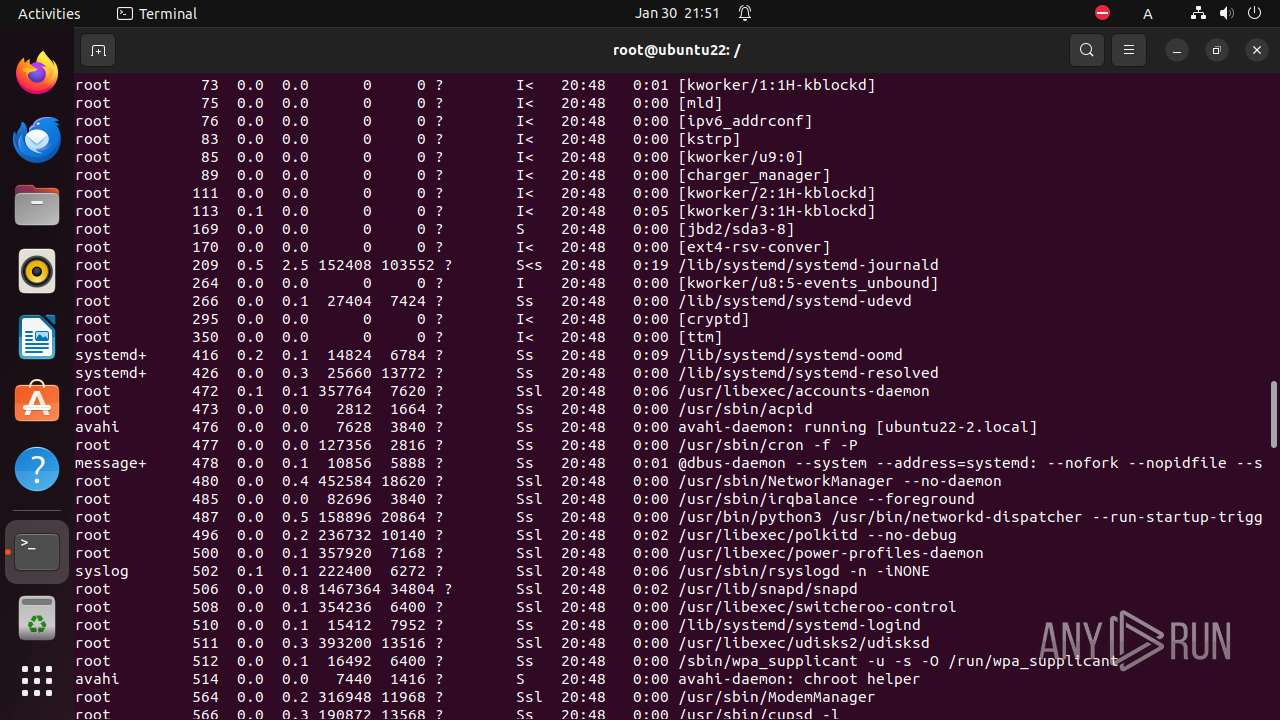1280x720 pixels.
Task: Click the red do-not-disturb indicator icon
Action: [x=1102, y=13]
